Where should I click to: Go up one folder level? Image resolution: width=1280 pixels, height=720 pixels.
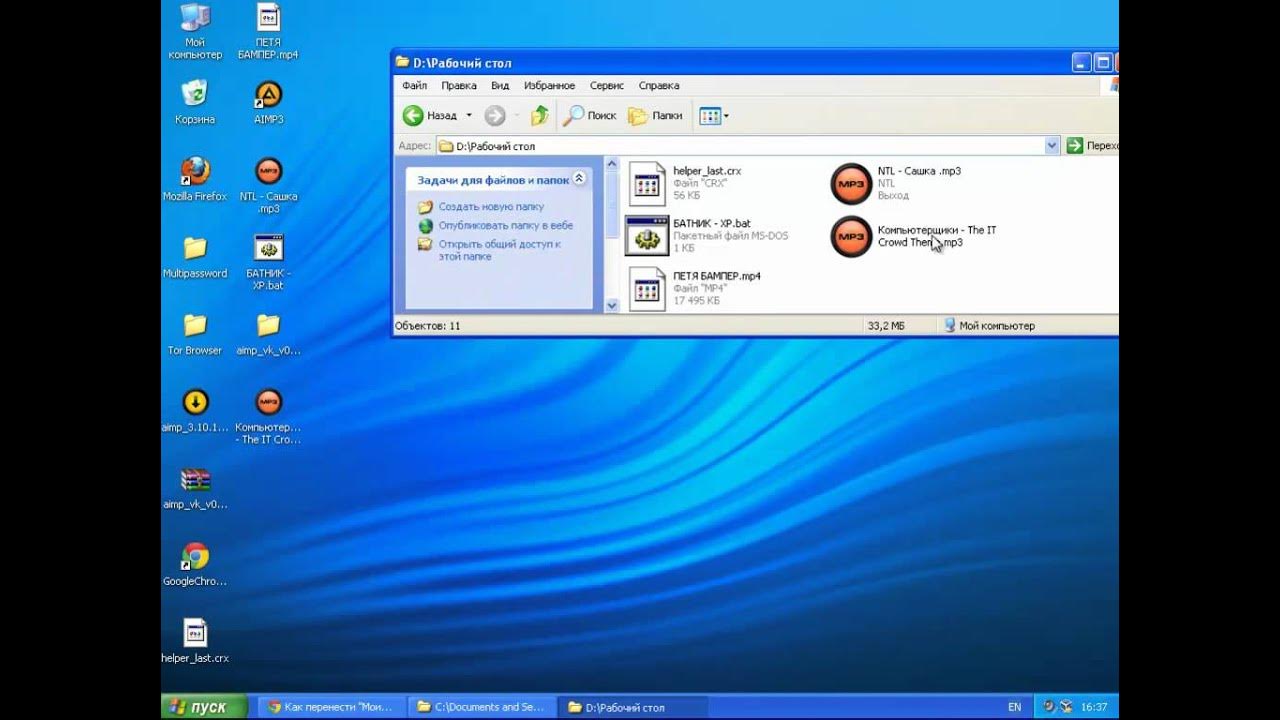coord(540,116)
